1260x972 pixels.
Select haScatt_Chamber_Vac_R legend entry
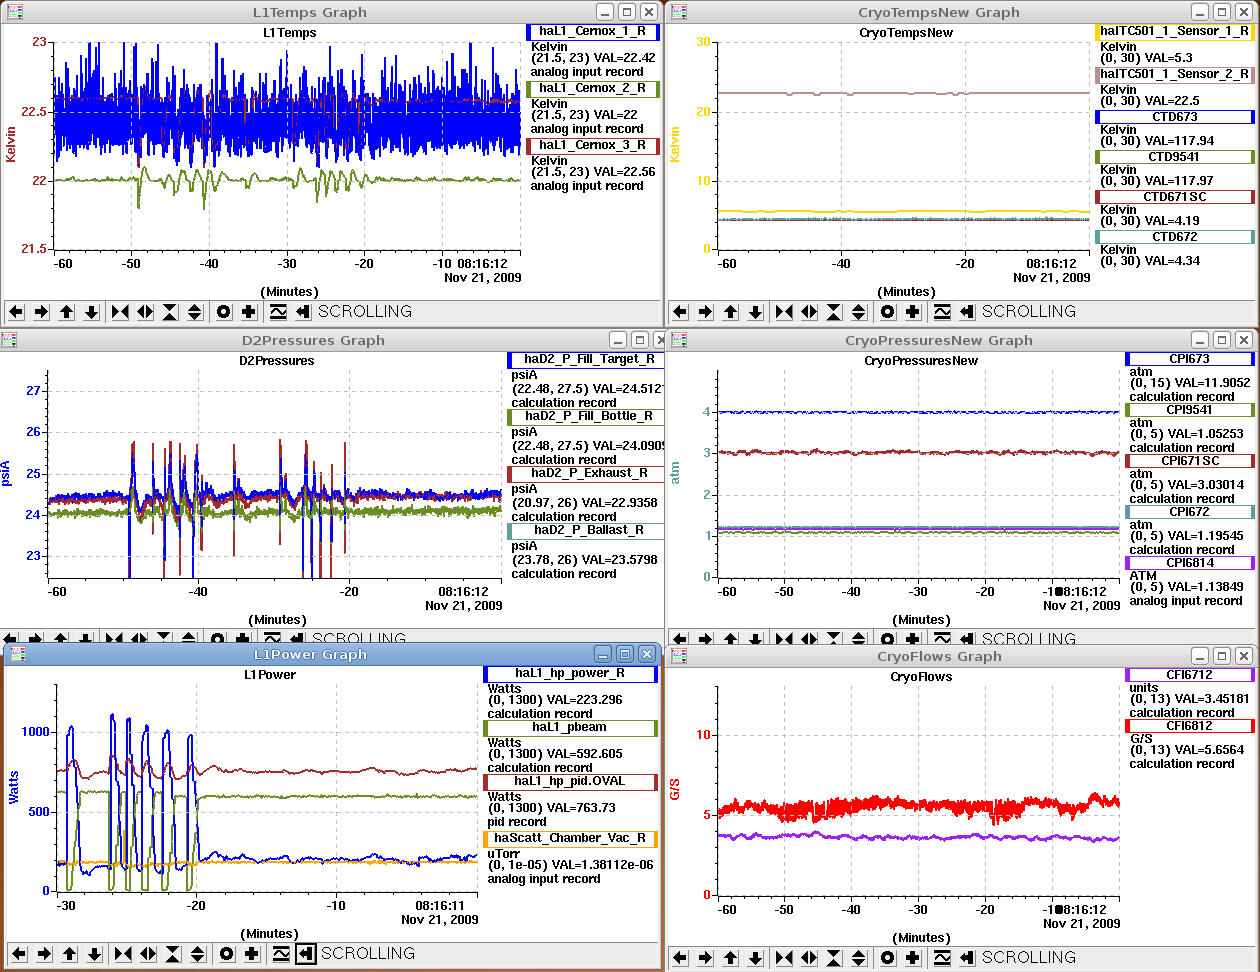pos(570,838)
